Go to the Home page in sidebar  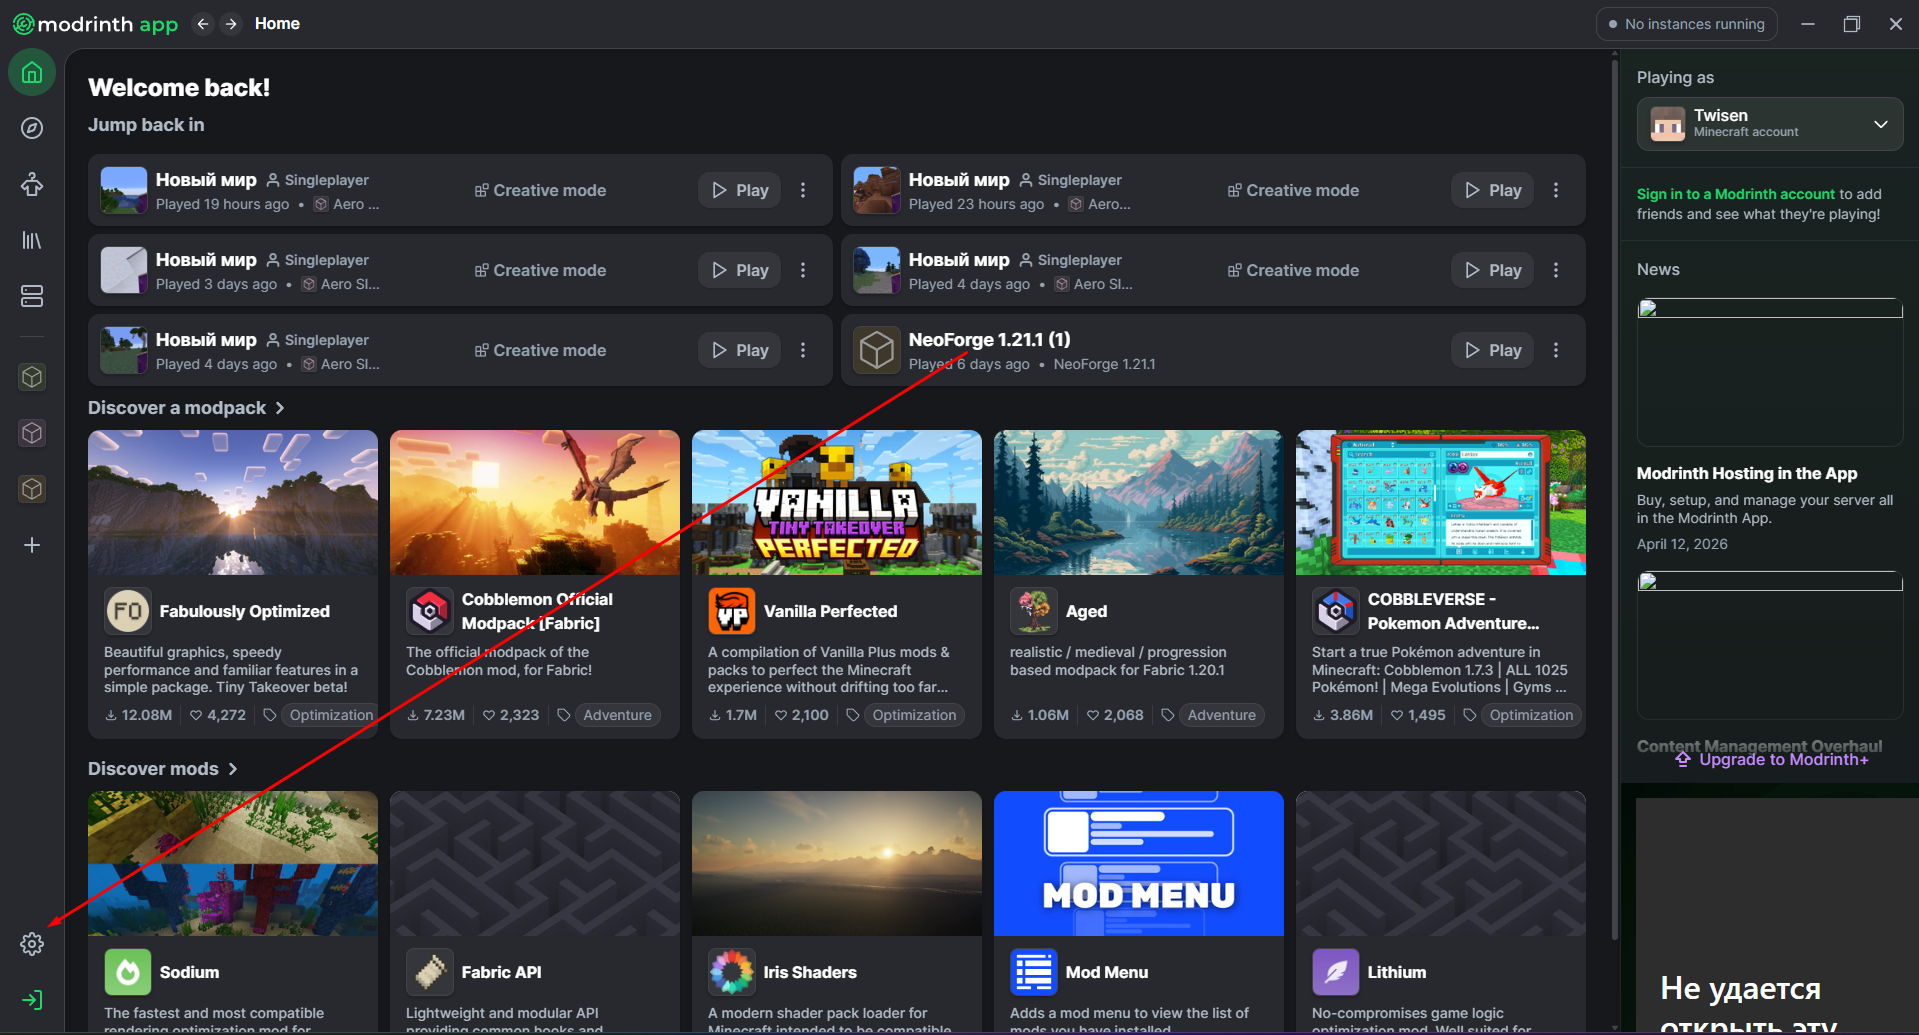pos(32,73)
